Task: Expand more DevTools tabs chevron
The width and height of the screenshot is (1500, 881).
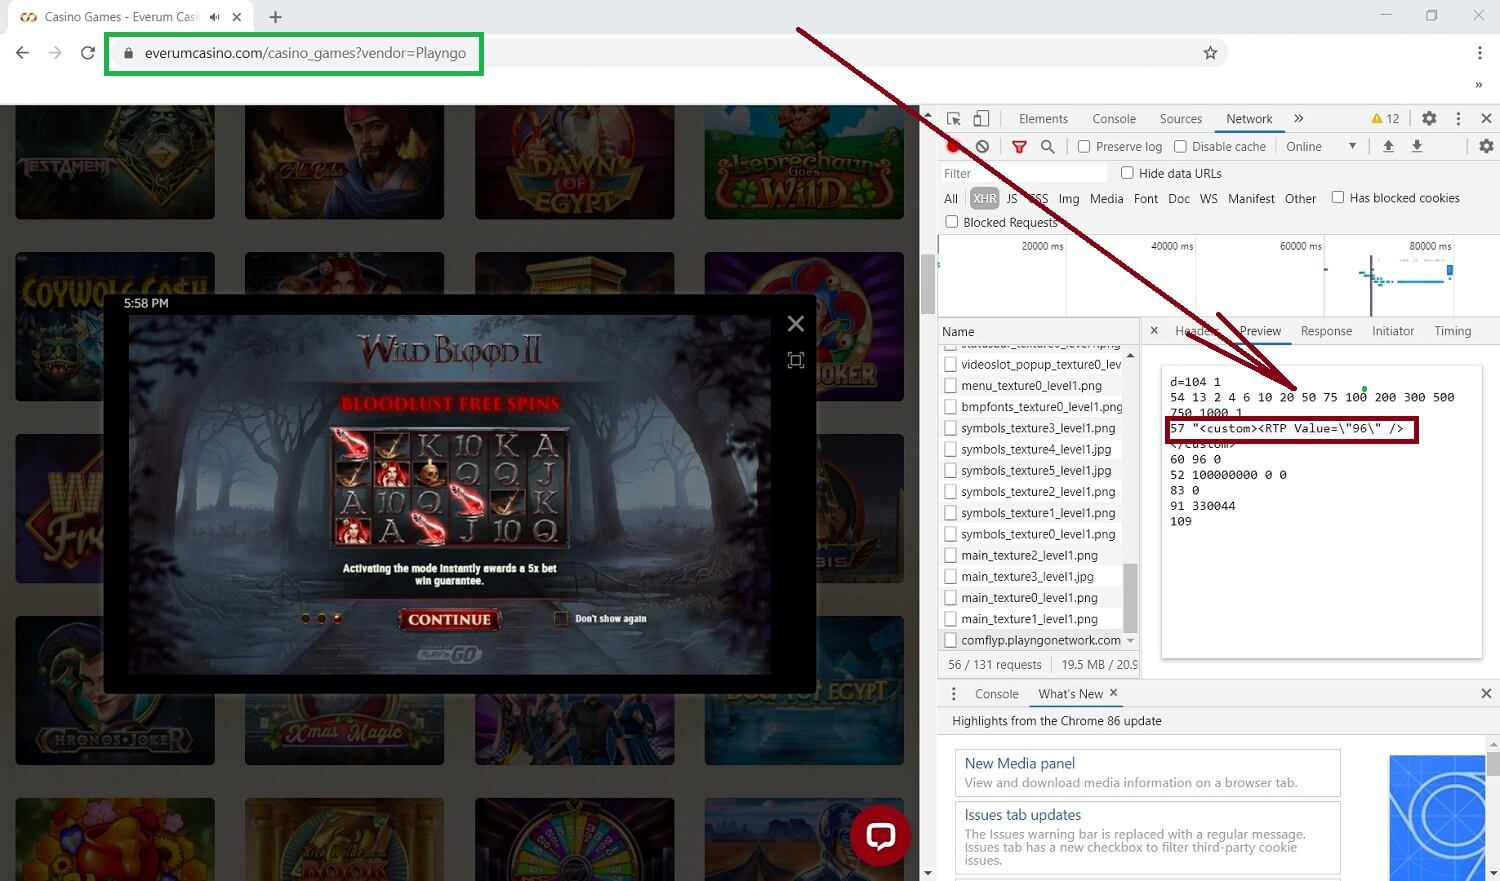Action: point(1299,118)
